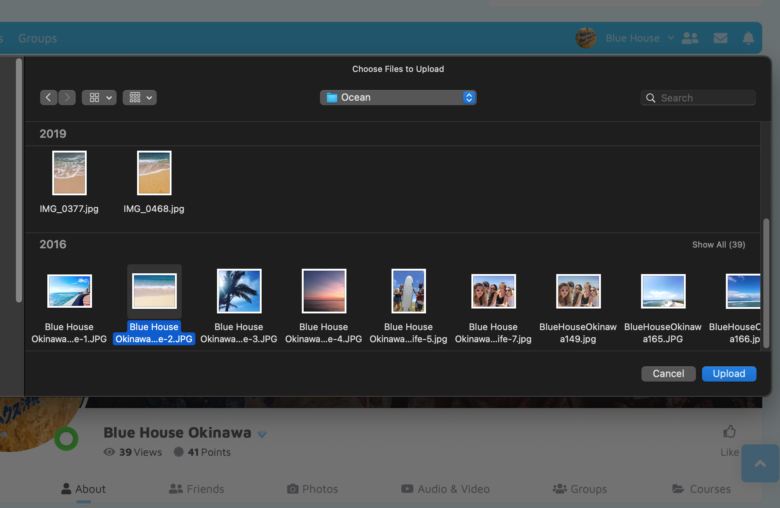Open the messages envelope icon
Screen dimensions: 780x508
pyautogui.click(x=720, y=38)
